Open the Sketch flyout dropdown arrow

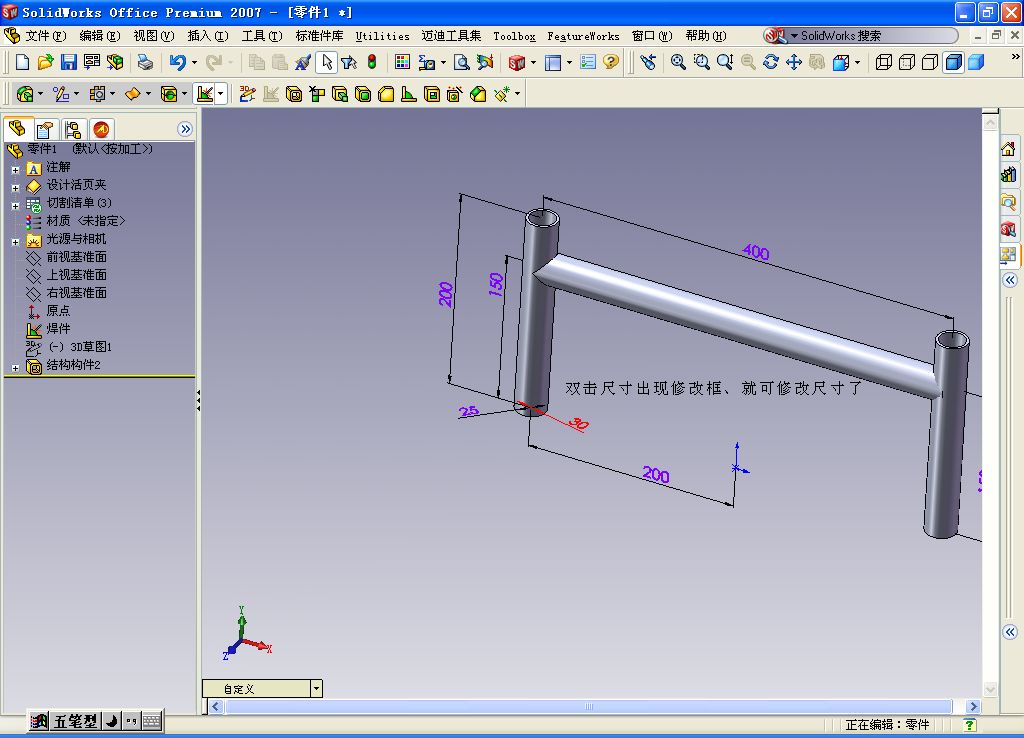pyautogui.click(x=76, y=94)
